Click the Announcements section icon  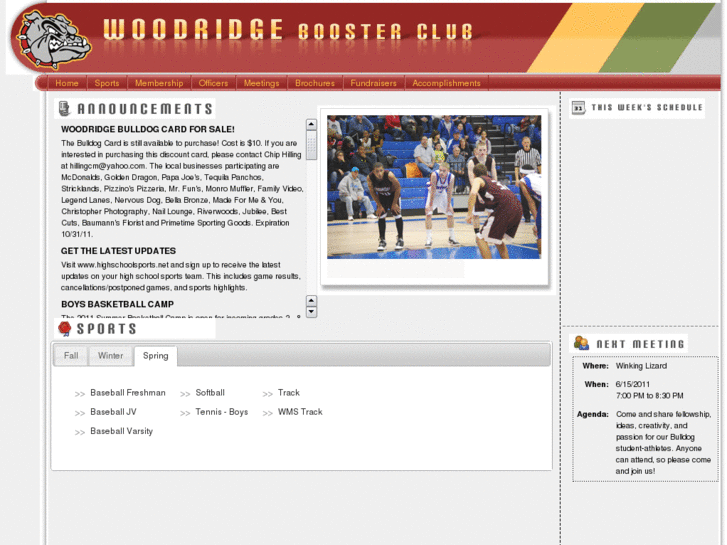pos(64,109)
